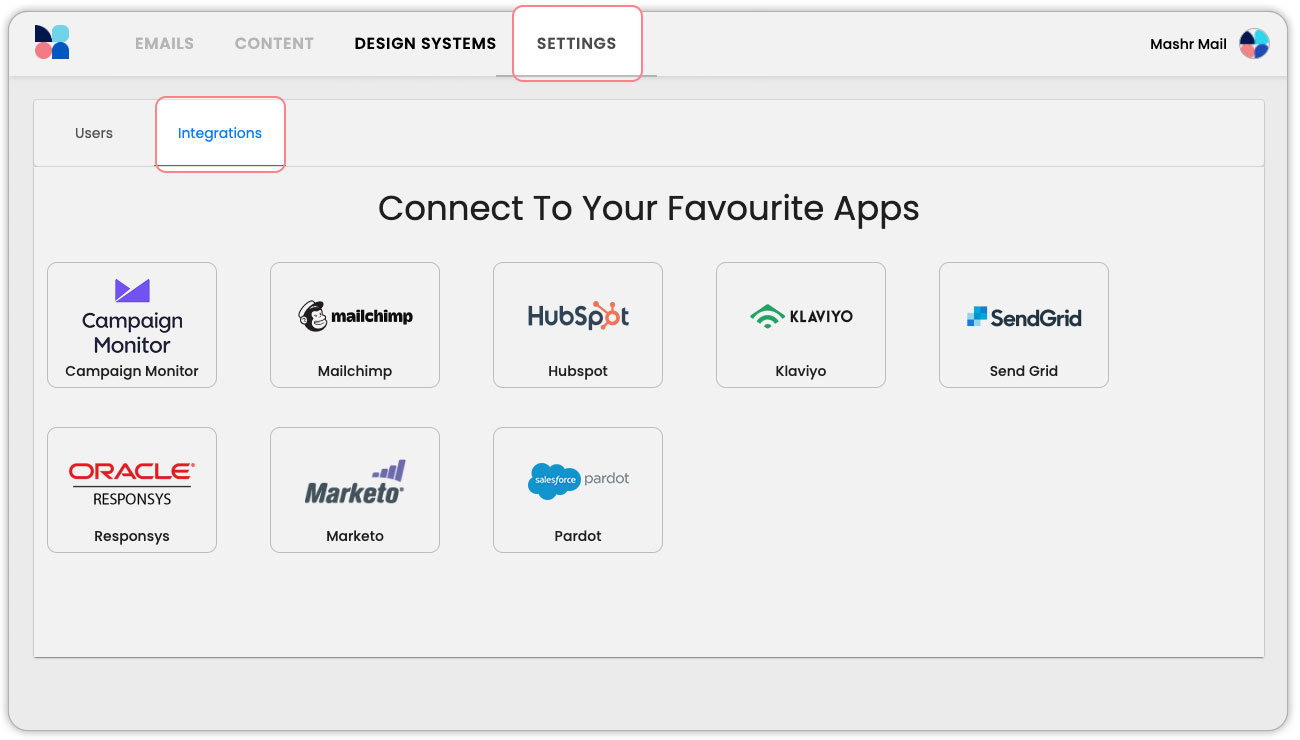The image size is (1300, 740).
Task: Click the Klaviyo logo
Action: (x=801, y=316)
